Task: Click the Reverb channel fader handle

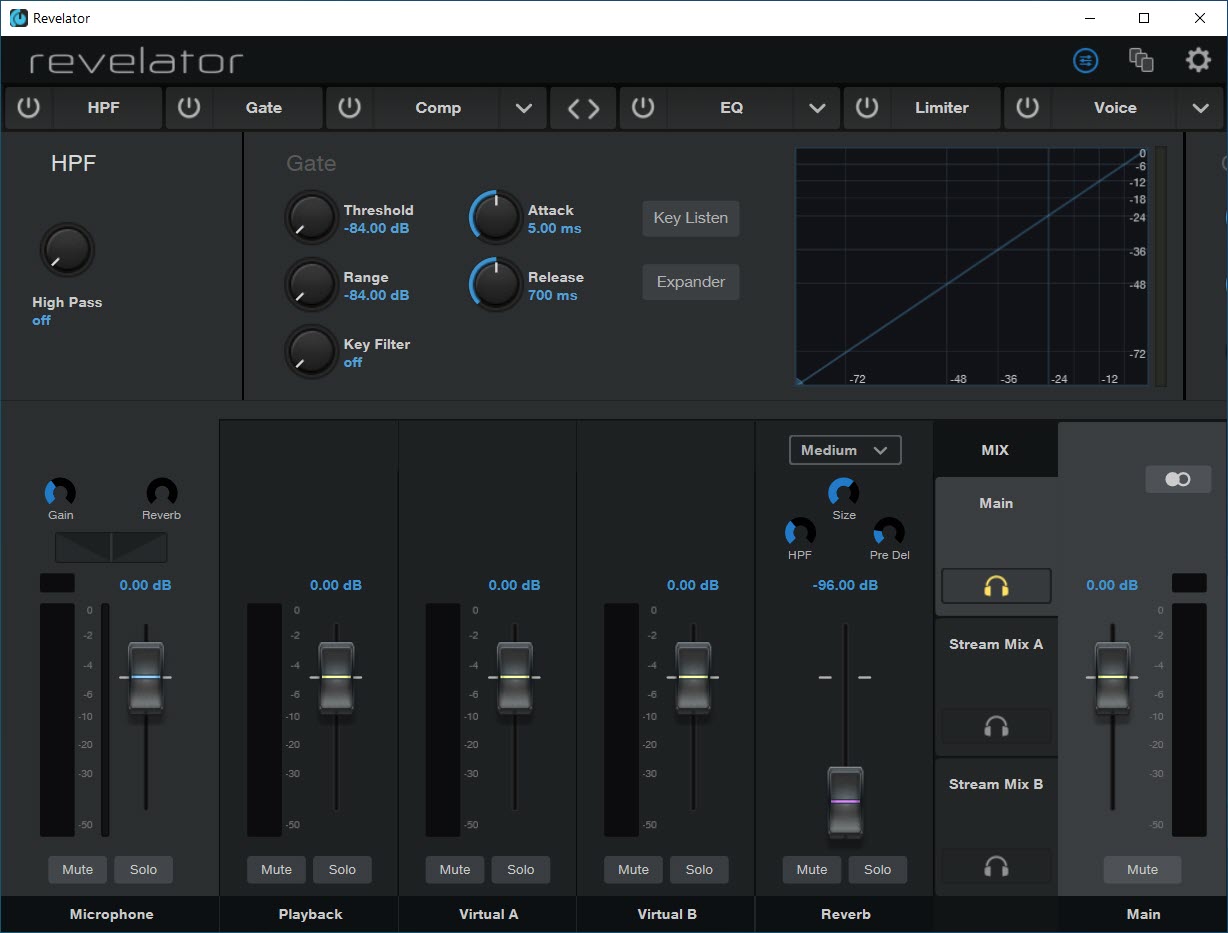Action: tap(845, 802)
